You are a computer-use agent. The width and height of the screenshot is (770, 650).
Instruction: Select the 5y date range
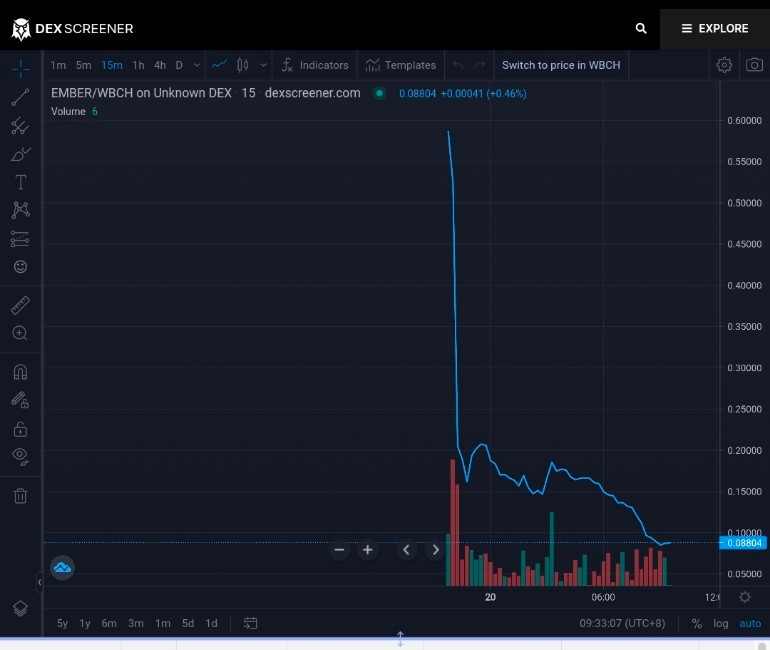pos(62,623)
